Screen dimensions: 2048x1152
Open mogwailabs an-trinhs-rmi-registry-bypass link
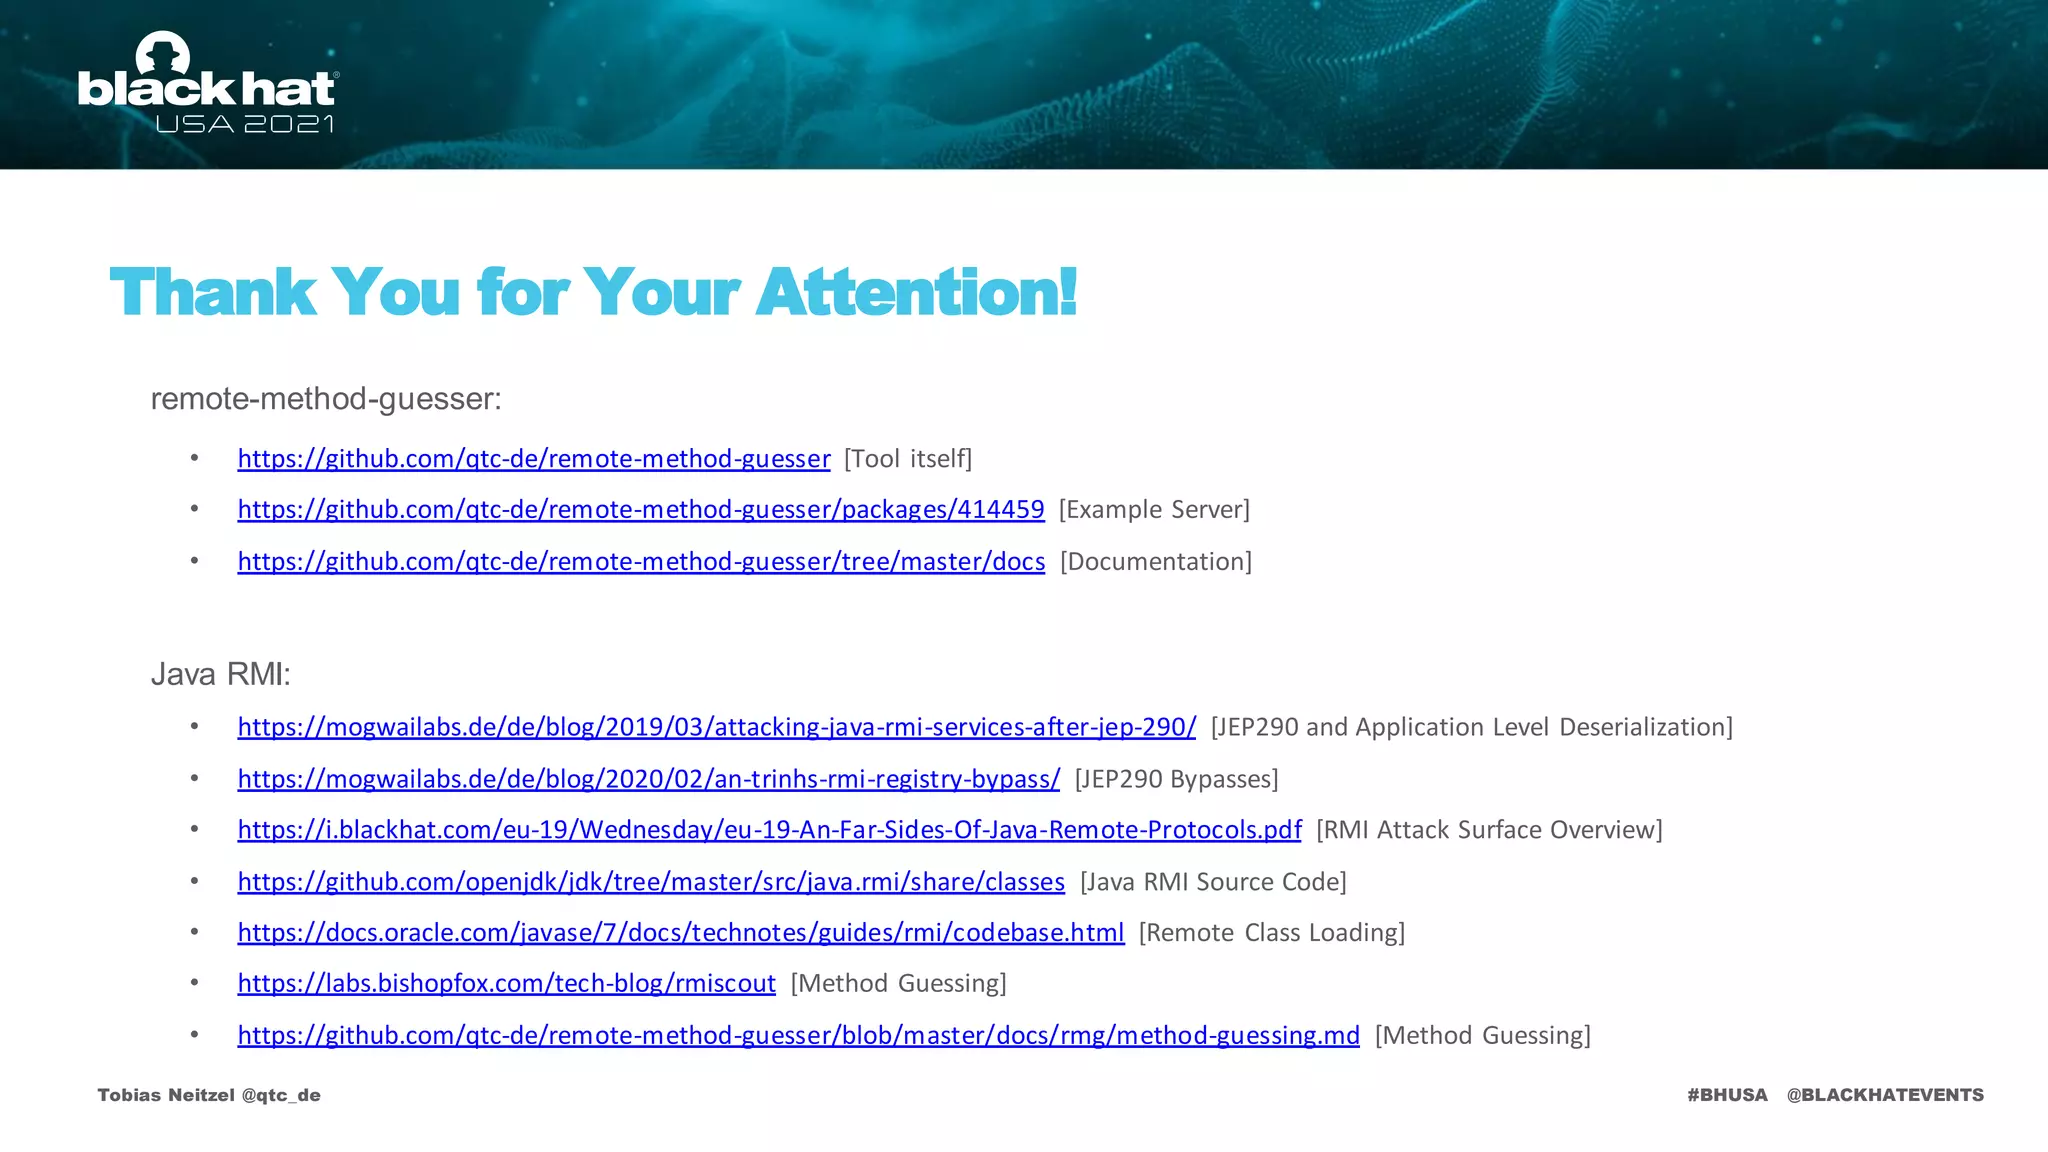coord(649,779)
